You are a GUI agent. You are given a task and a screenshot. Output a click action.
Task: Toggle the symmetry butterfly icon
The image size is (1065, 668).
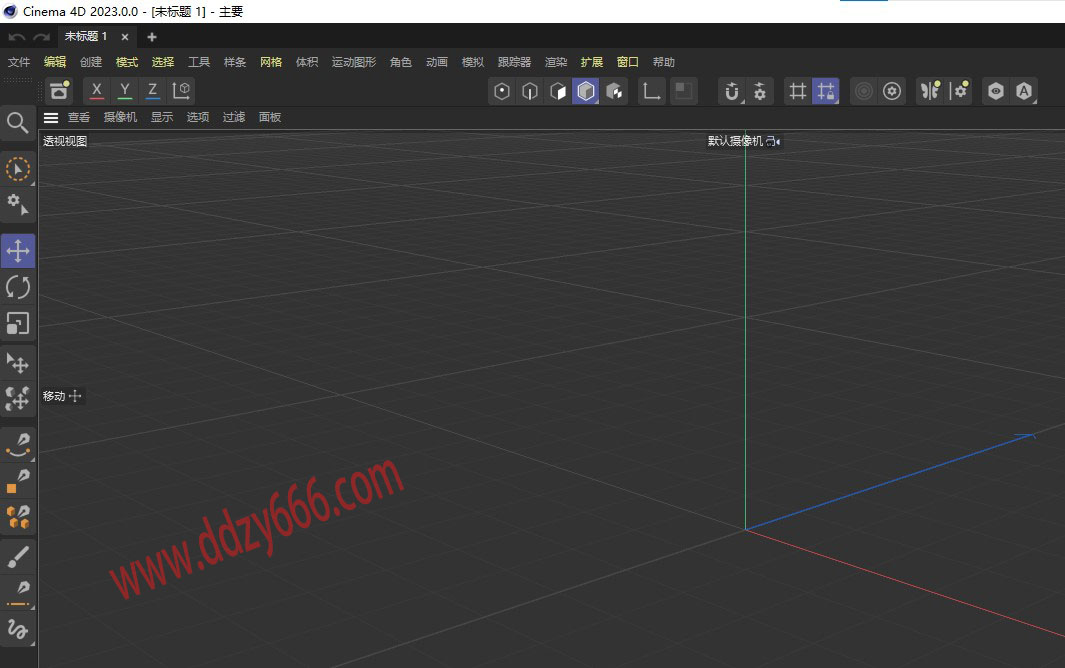tap(930, 91)
